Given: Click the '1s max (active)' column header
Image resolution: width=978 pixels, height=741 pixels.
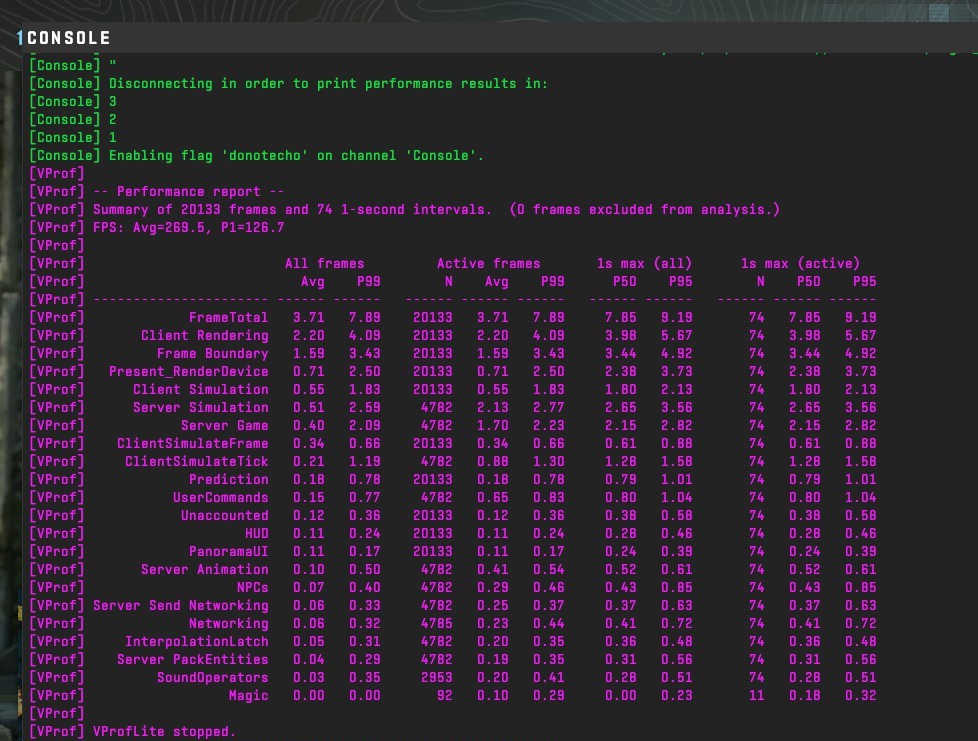Looking at the screenshot, I should click(x=800, y=264).
